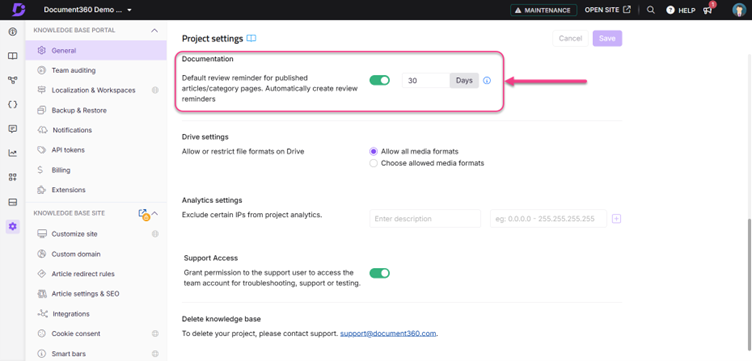Collapse the Knowledge Base Portal section
The image size is (752, 361).
(154, 30)
